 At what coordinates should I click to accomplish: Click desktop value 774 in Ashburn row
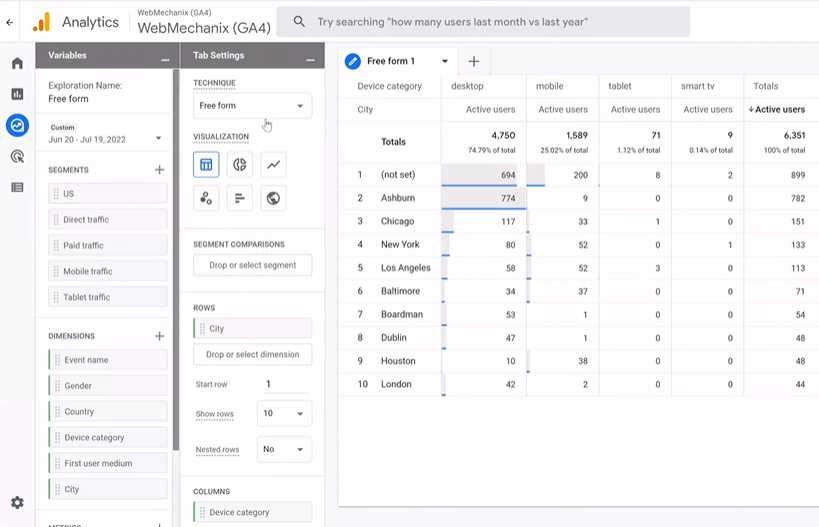click(x=508, y=198)
